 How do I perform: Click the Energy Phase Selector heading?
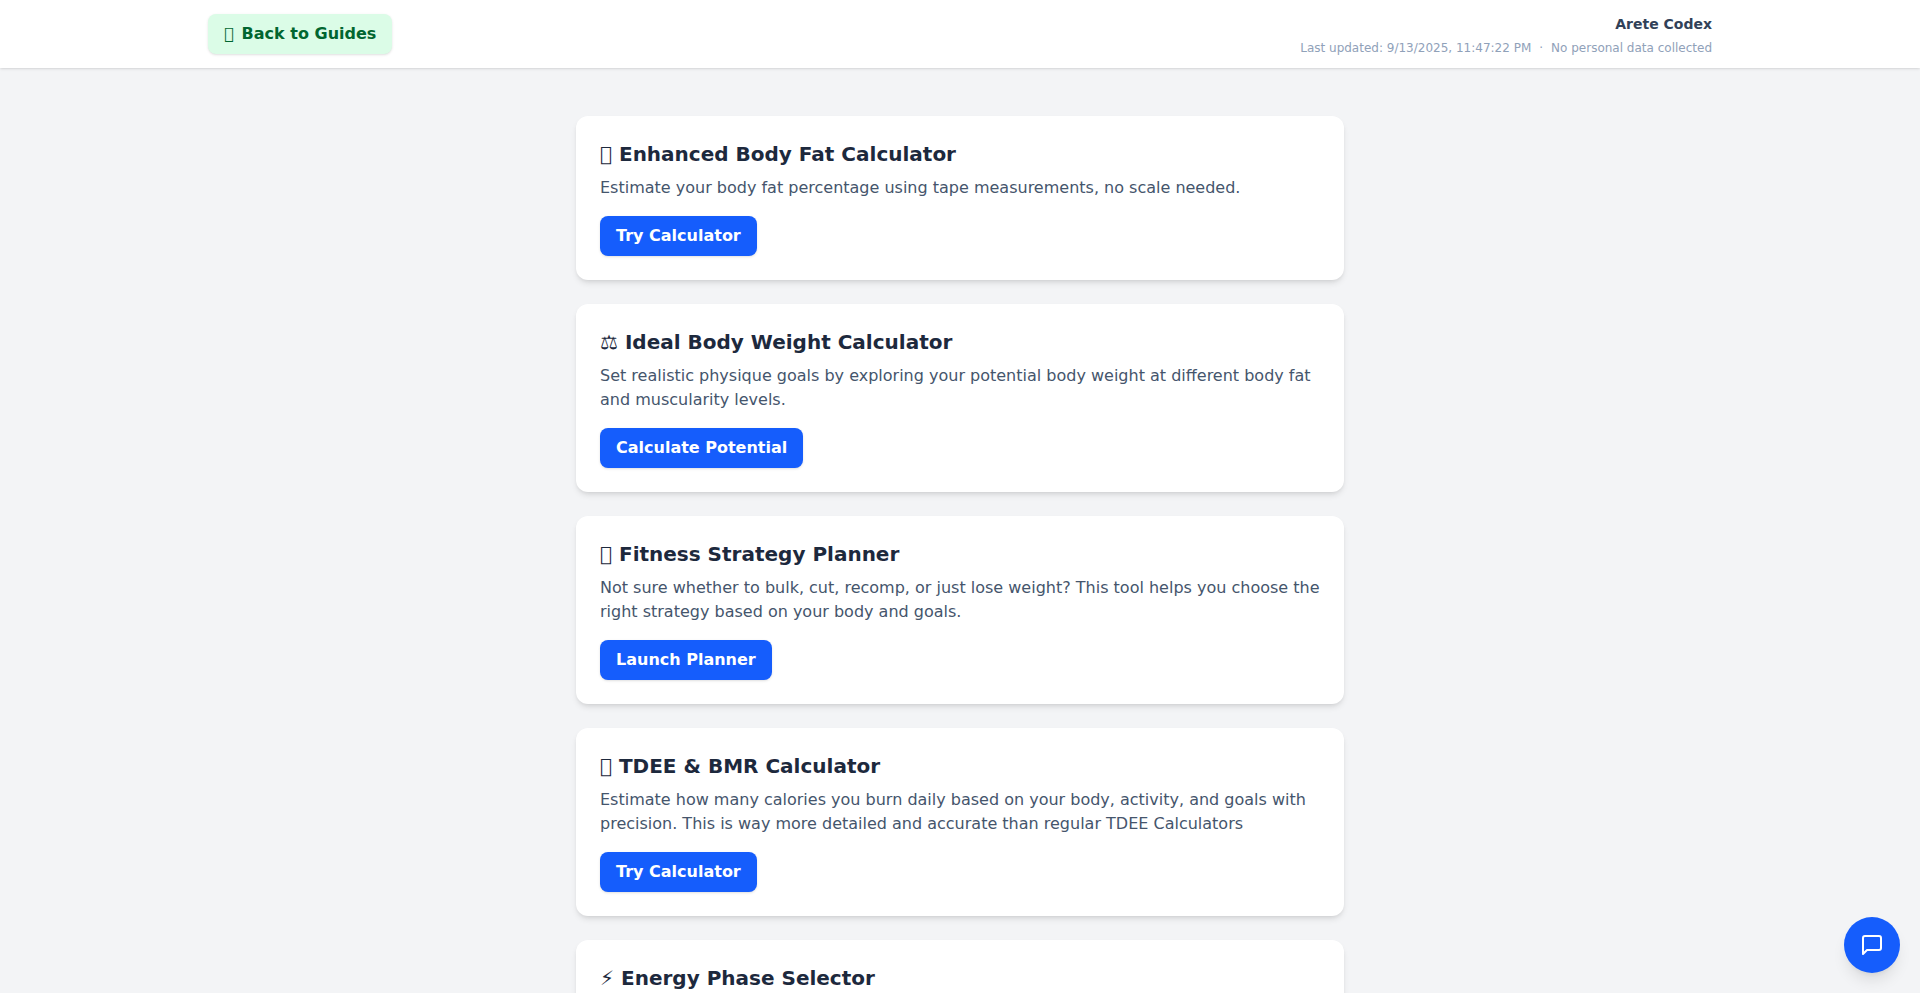[747, 978]
